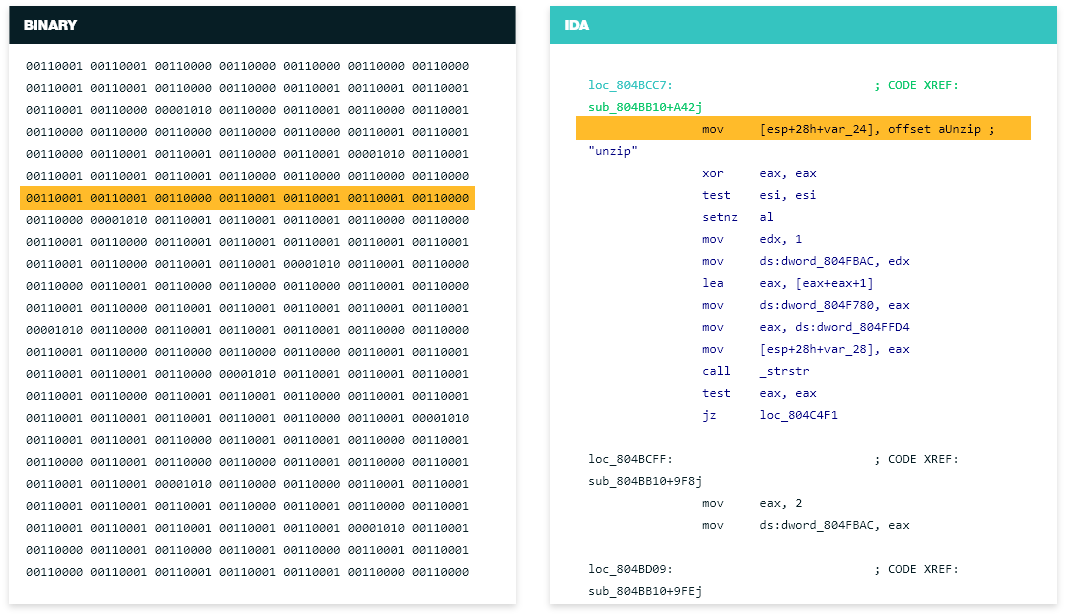Select the IDA panel header
This screenshot has height=616, width=1066.
tap(802, 25)
